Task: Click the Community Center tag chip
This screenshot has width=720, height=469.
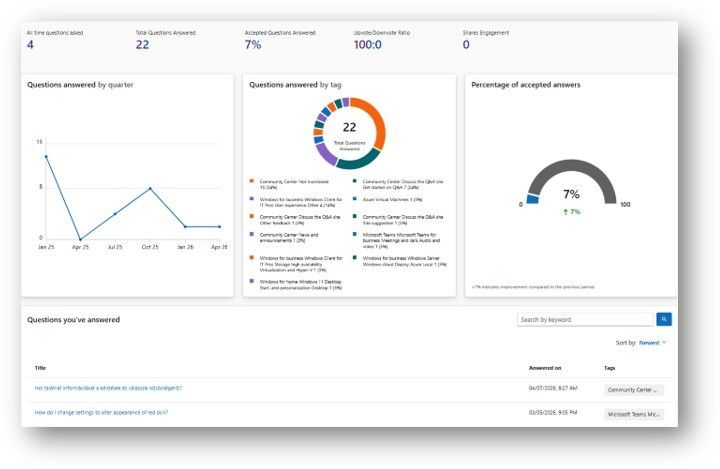Action: [x=634, y=390]
